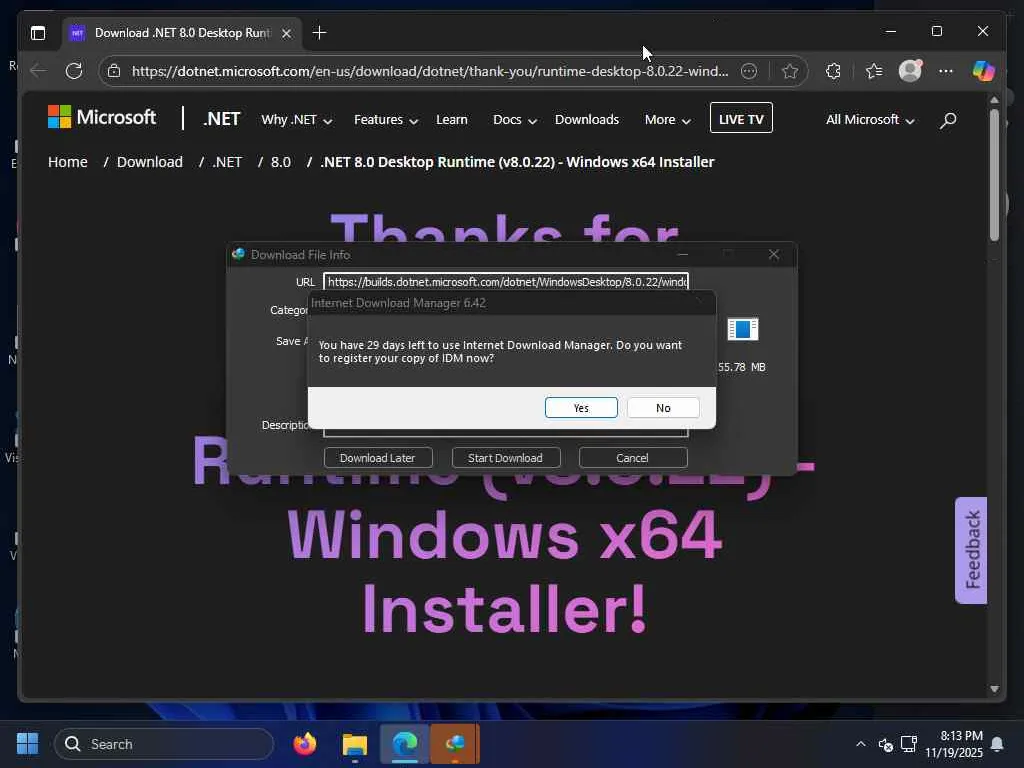Expand the Docs menu

click(515, 120)
